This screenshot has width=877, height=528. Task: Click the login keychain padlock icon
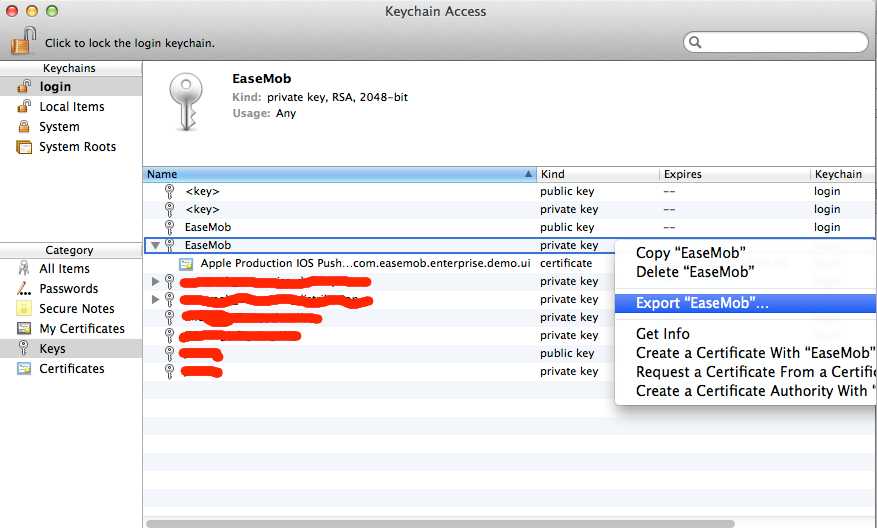point(24,86)
